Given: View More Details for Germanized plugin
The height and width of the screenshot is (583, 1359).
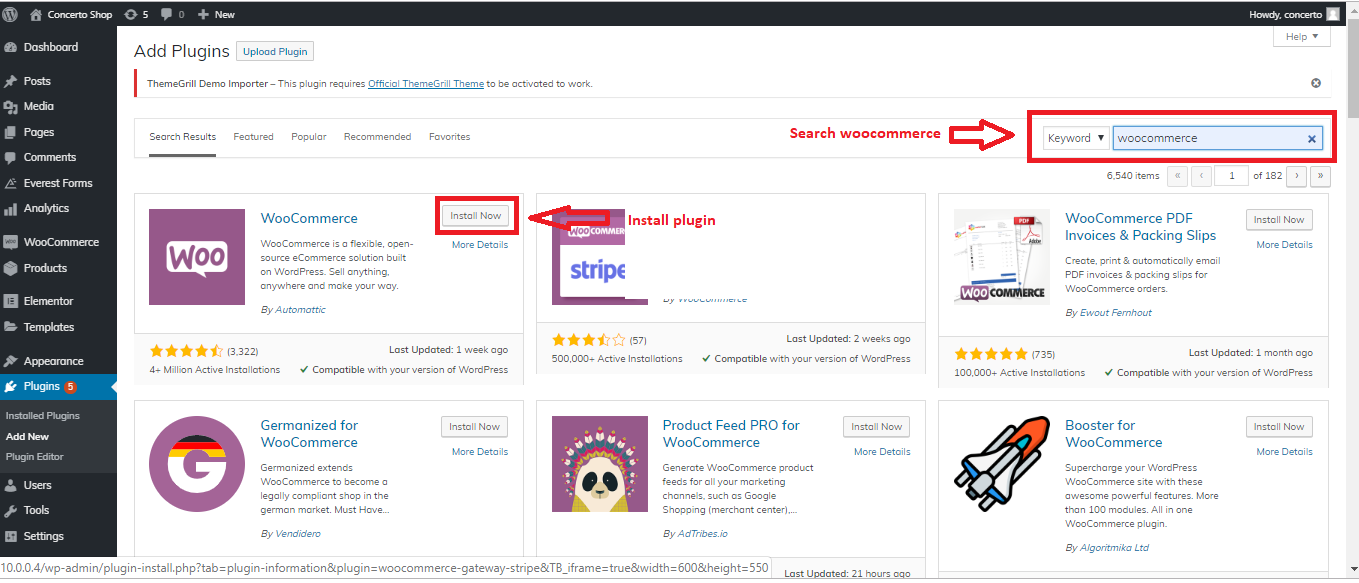Looking at the screenshot, I should (x=480, y=452).
